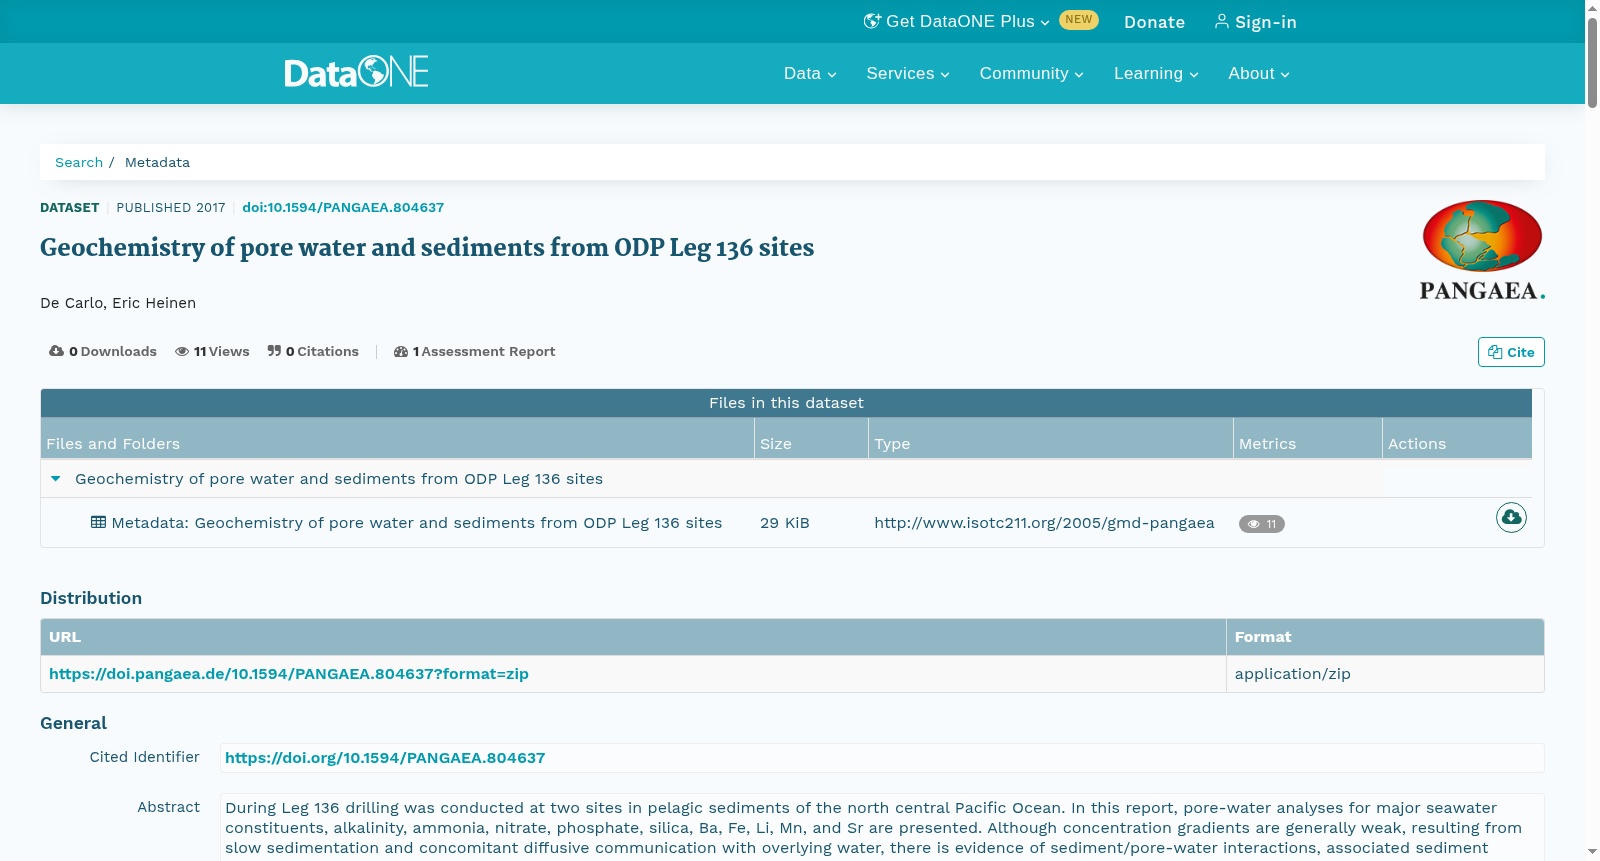Click the Metadata file name row
The width and height of the screenshot is (1600, 861).
[417, 523]
